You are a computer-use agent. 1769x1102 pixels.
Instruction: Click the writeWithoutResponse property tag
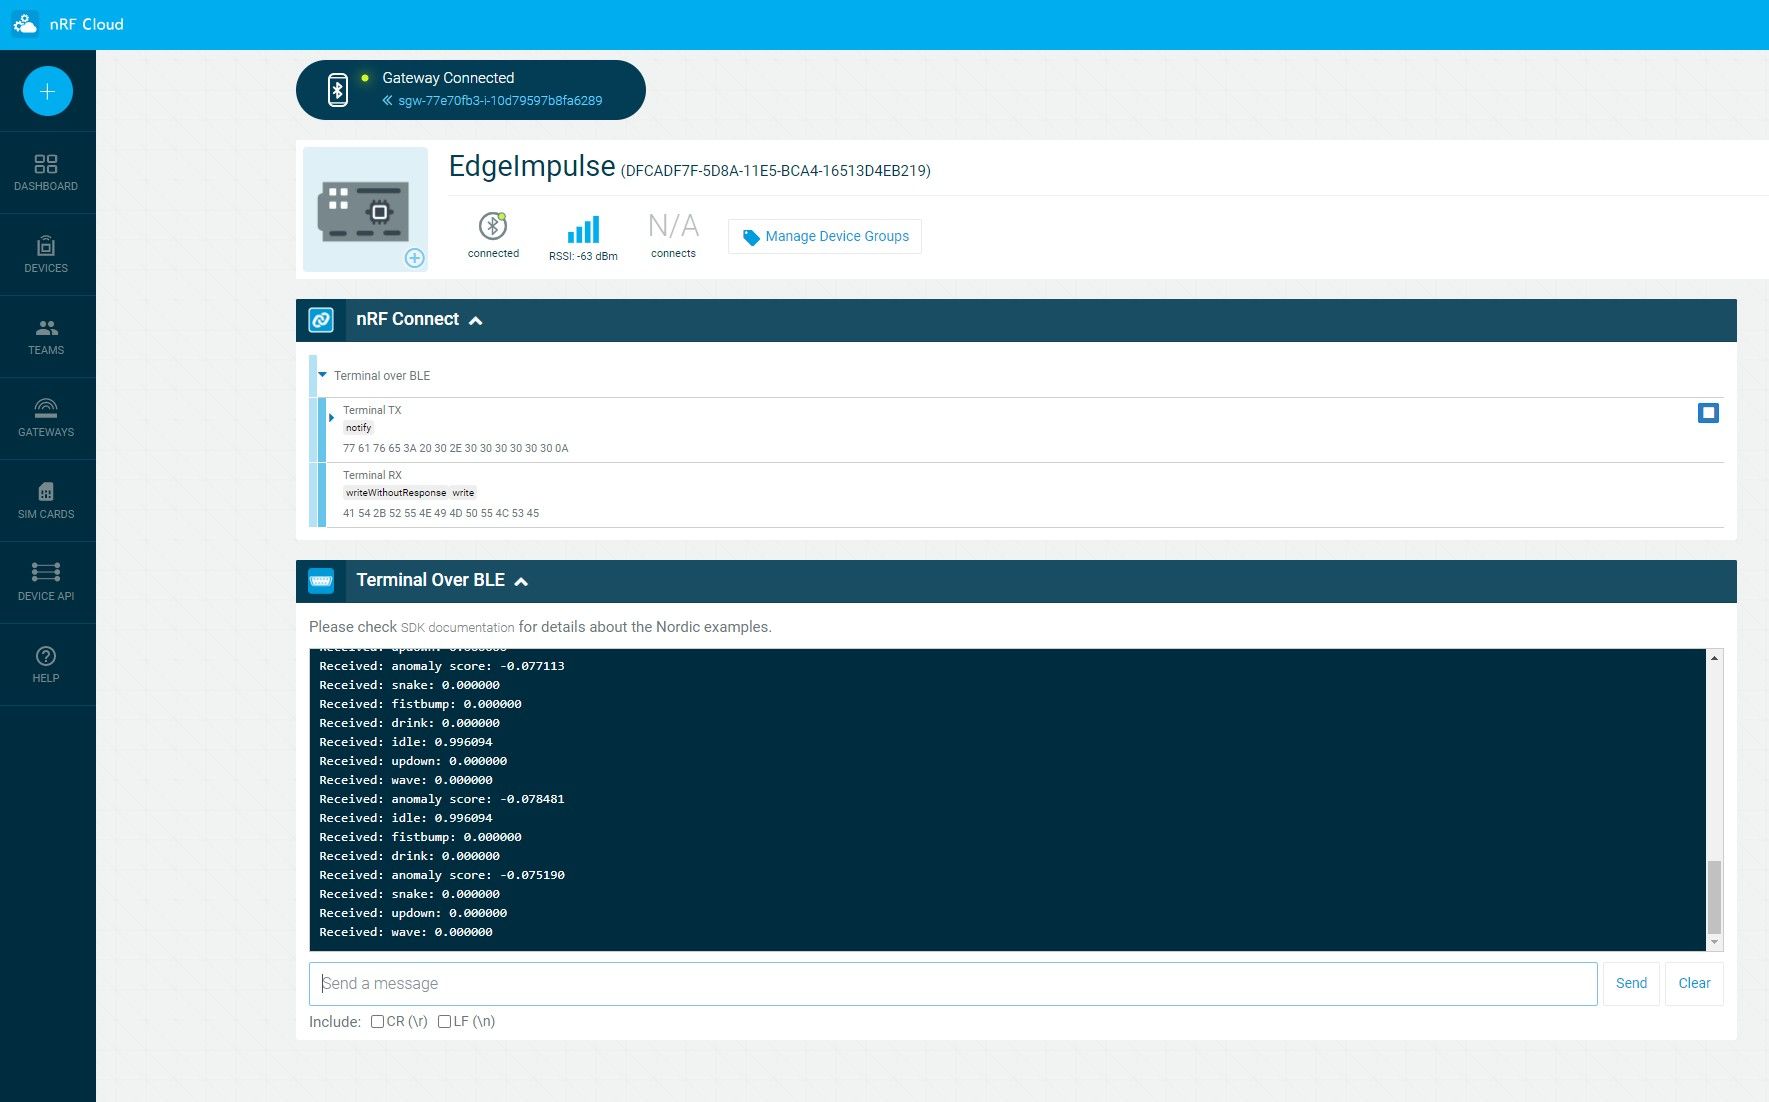coord(396,493)
